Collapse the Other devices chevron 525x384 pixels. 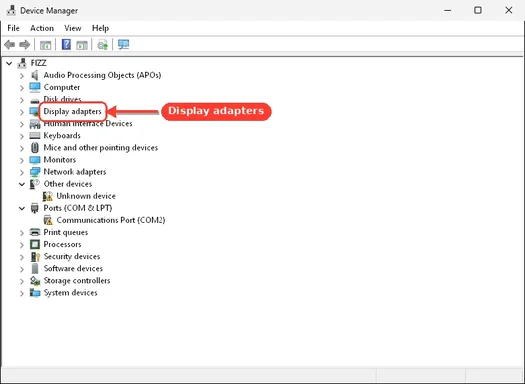tap(22, 184)
